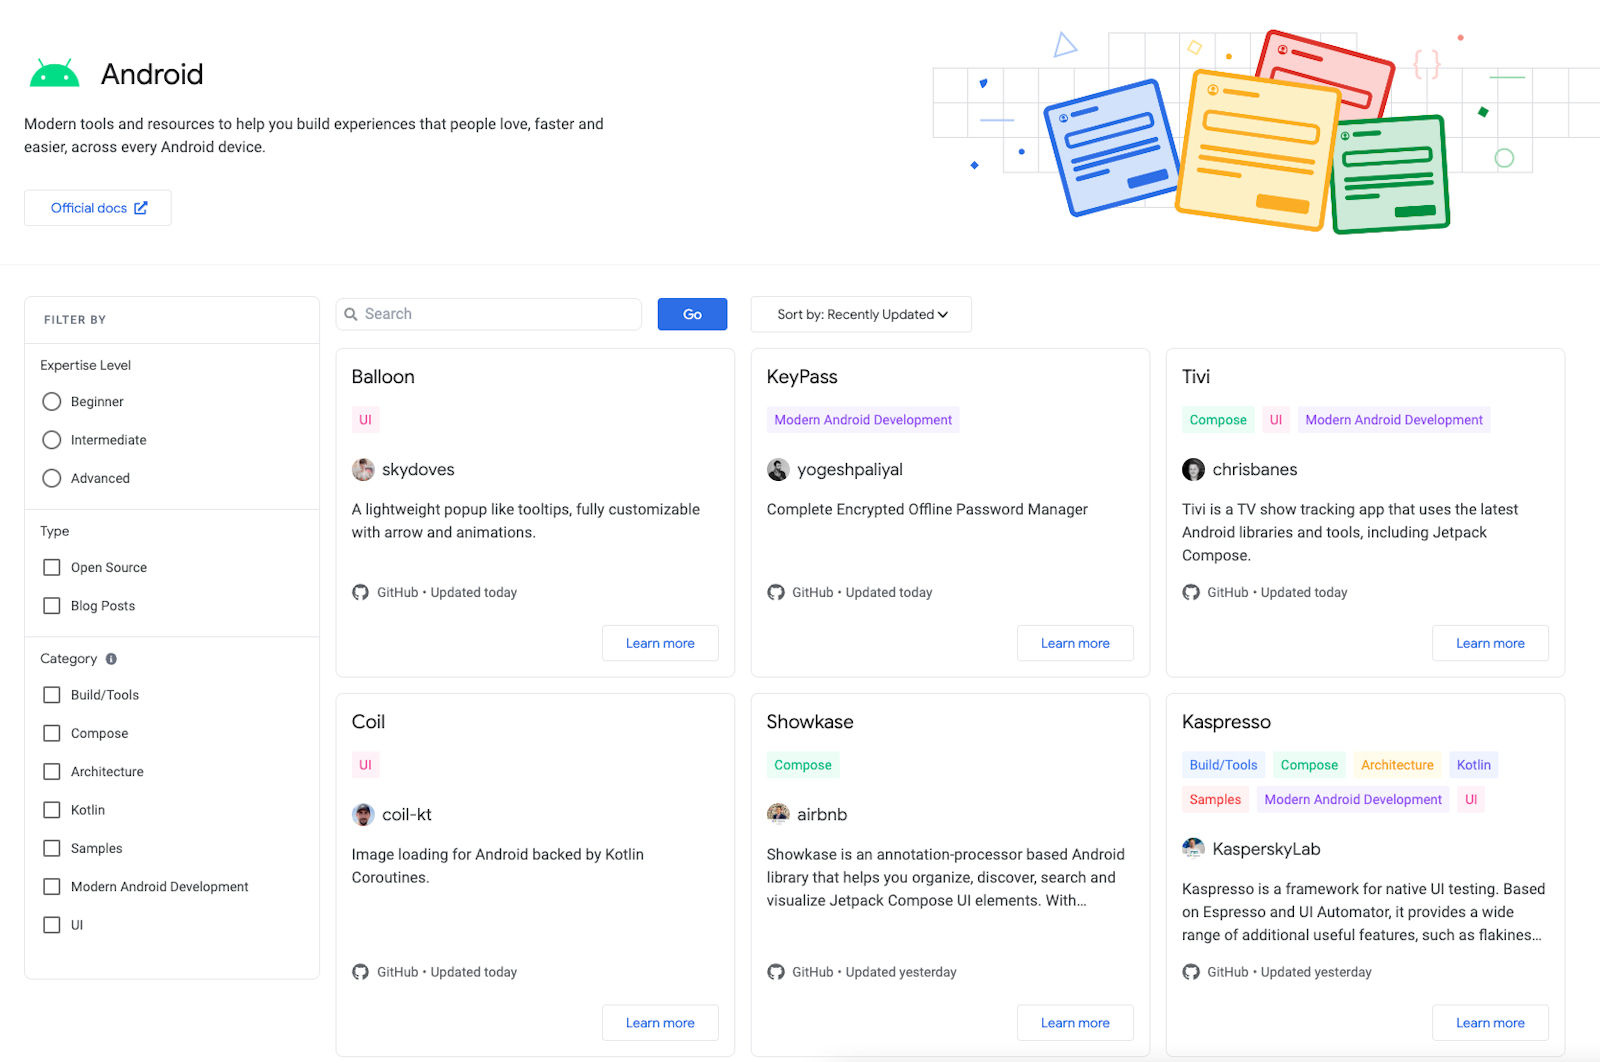Click the 'GitHub • Updated yesterday' text on Showkase
This screenshot has height=1062, width=1600.
tap(874, 972)
